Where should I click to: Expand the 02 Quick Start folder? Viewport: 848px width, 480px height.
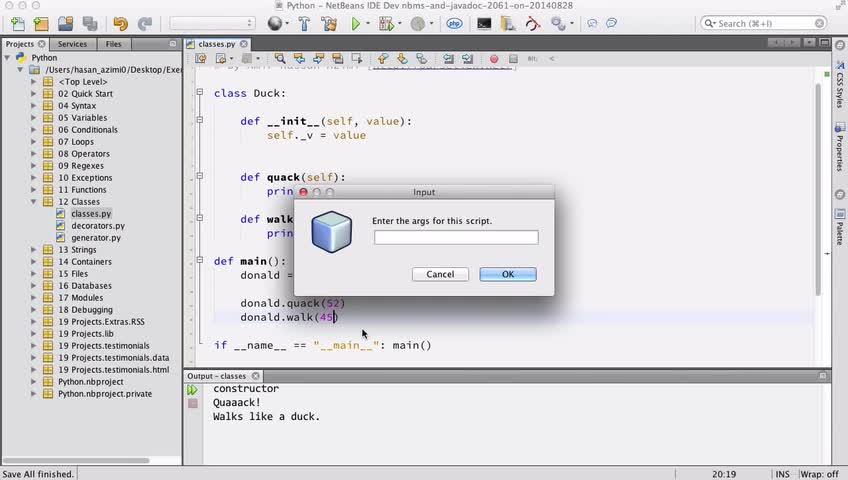34,94
